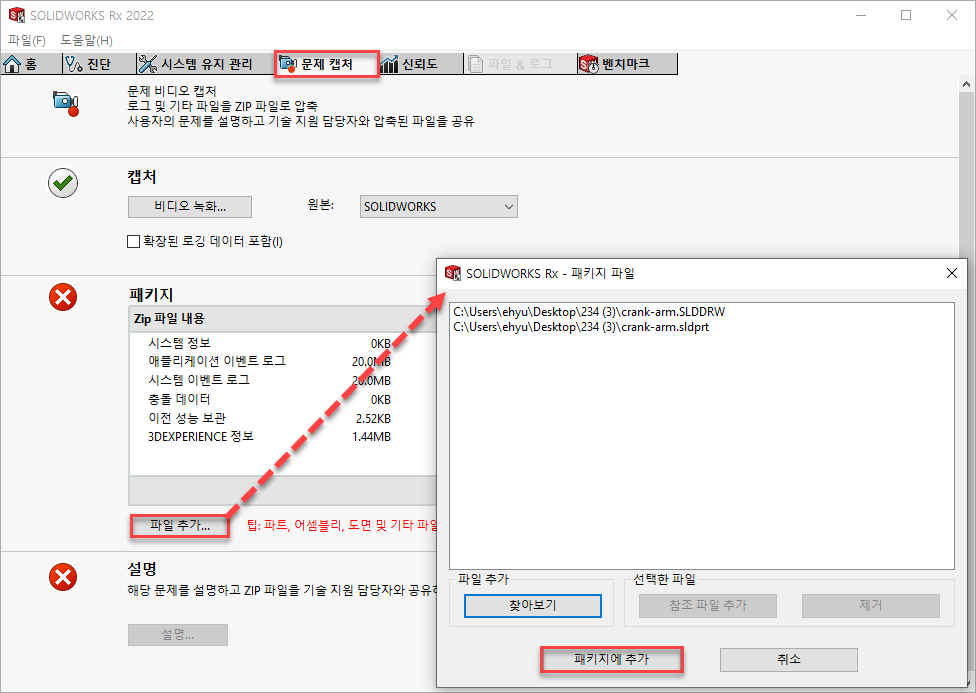Select the 문제 캡처 tab
Viewport: 976px width, 693px height.
(x=327, y=64)
